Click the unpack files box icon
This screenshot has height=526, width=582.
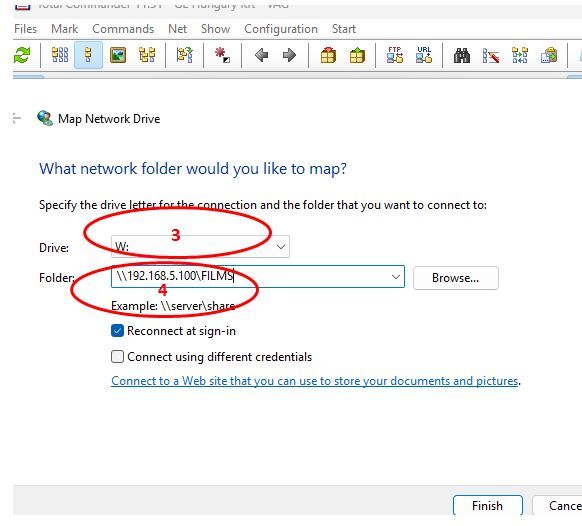pyautogui.click(x=357, y=55)
